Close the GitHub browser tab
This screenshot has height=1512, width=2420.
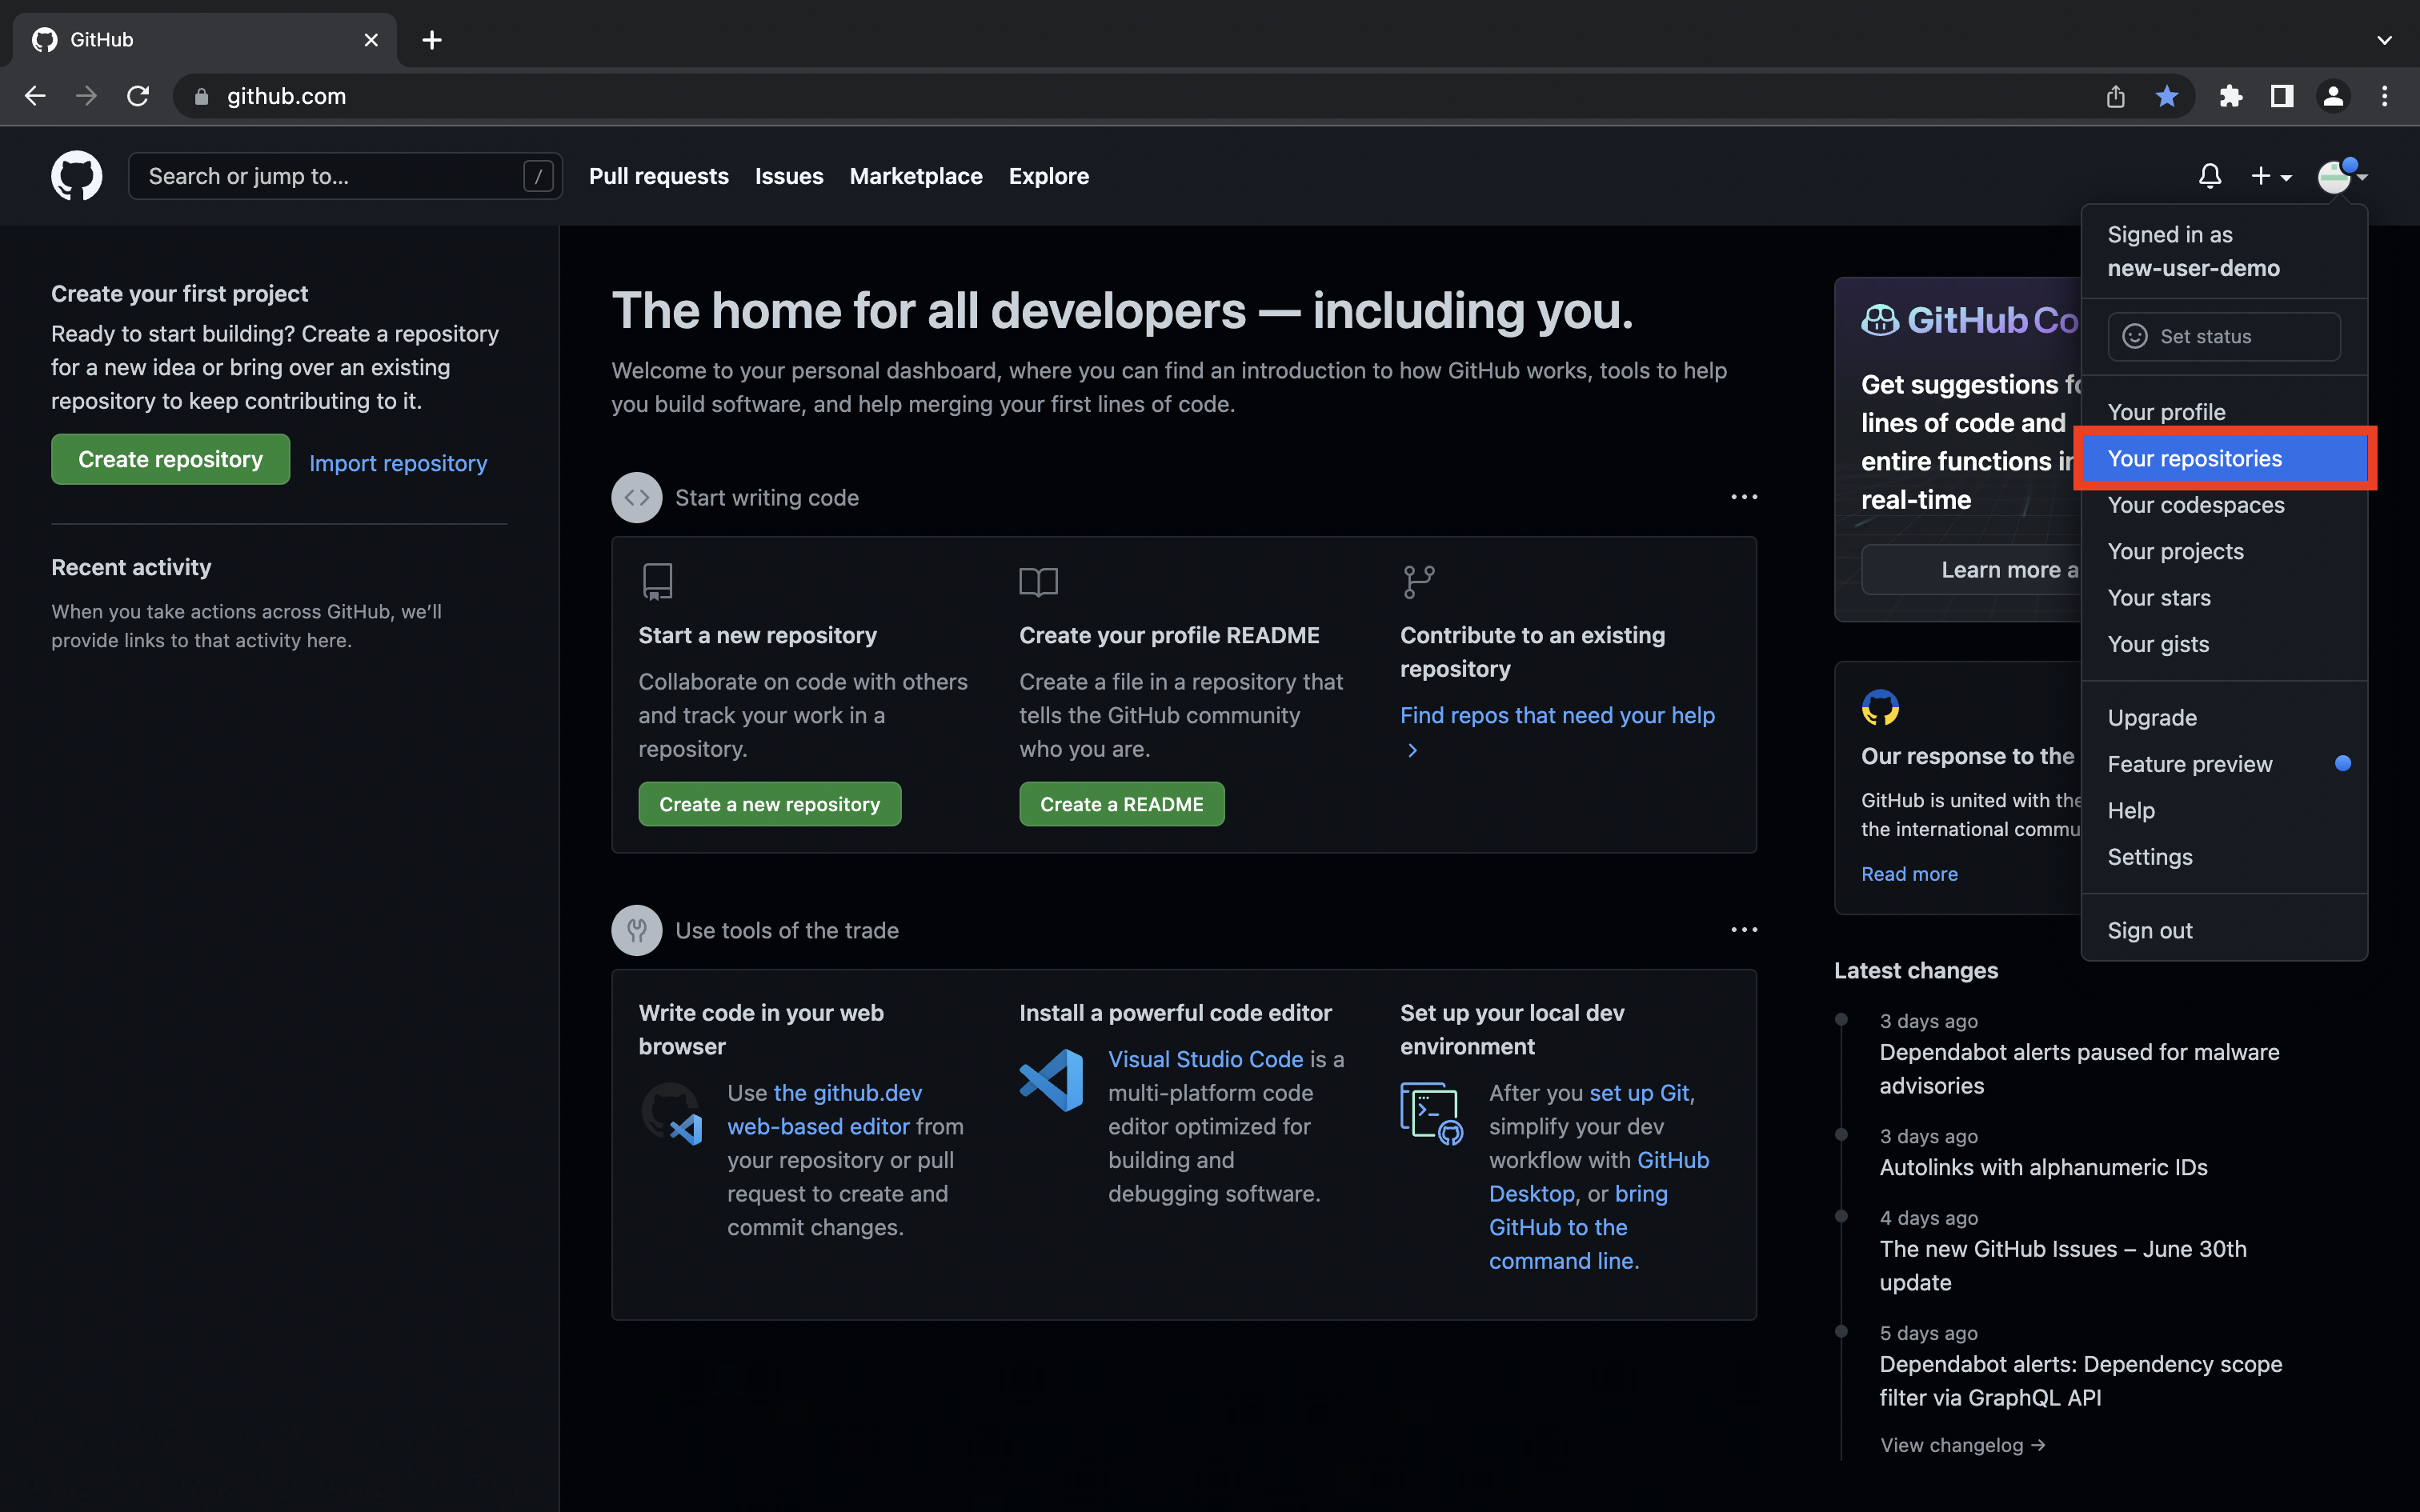(371, 40)
